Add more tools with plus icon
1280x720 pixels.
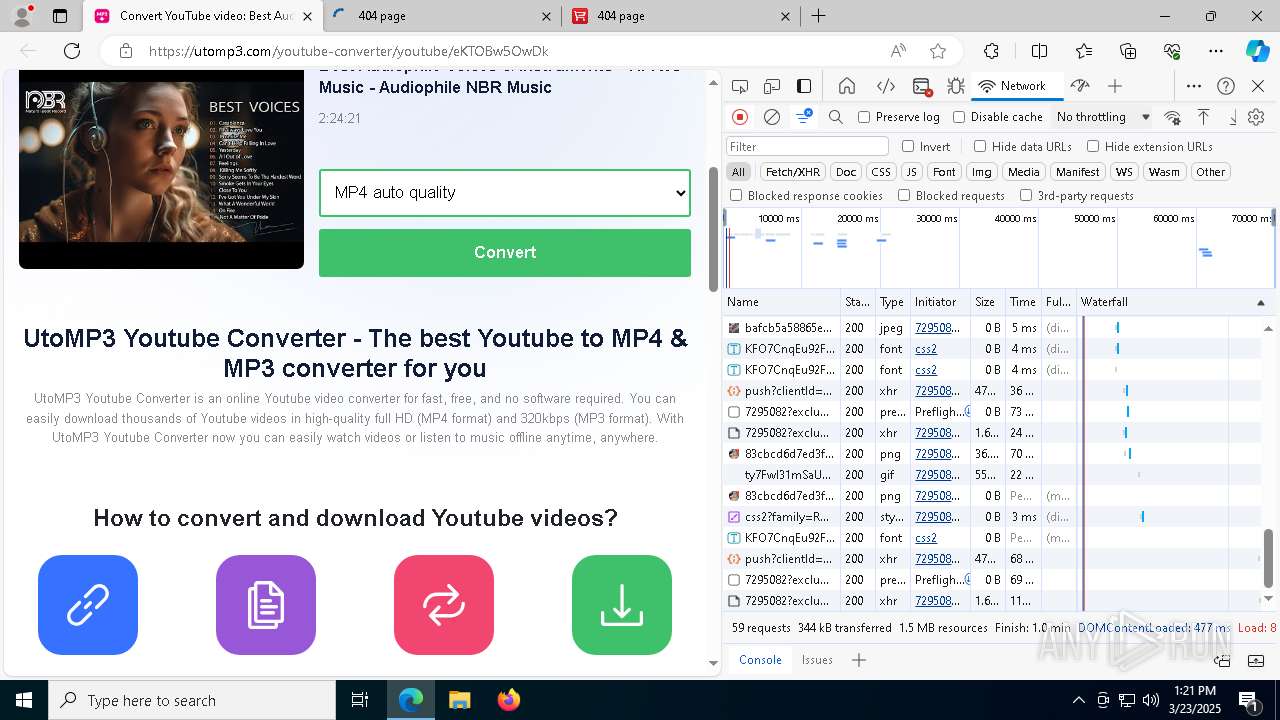(x=1115, y=86)
